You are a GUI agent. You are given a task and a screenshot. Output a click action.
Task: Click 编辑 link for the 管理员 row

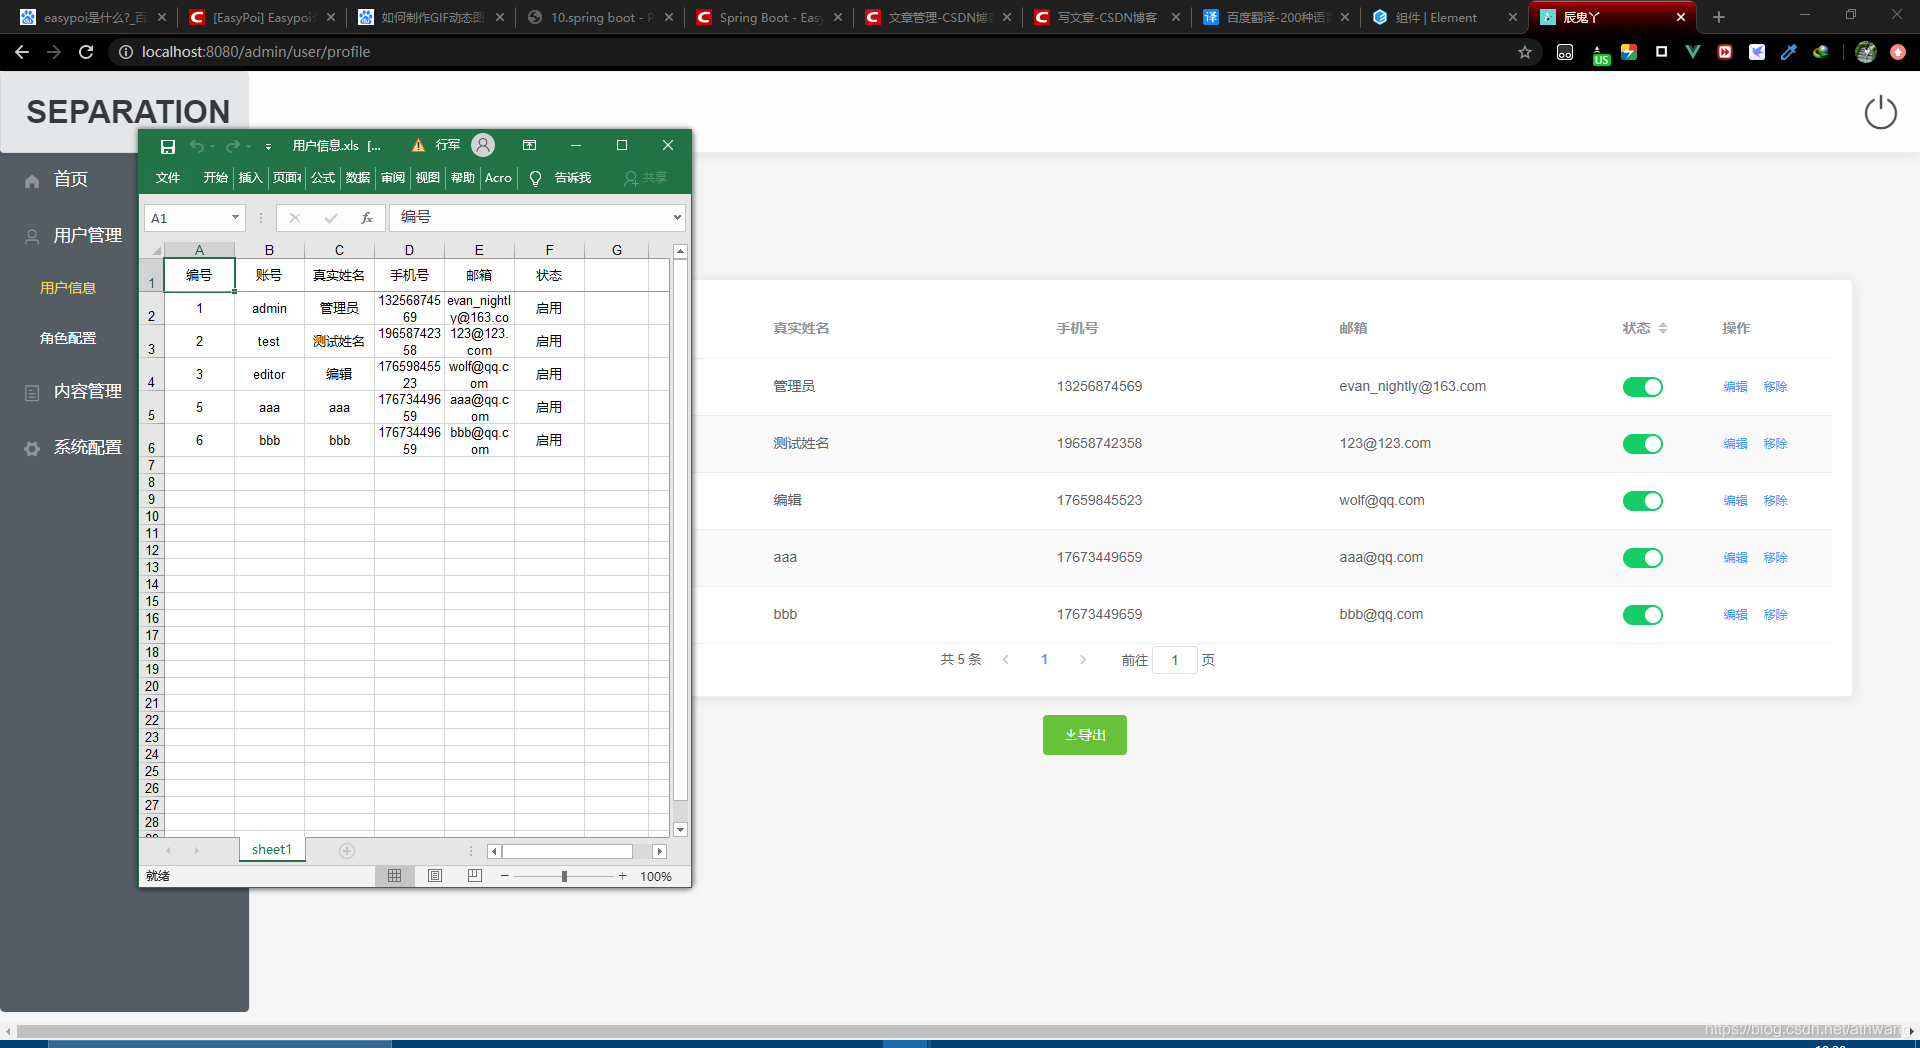coord(1735,387)
